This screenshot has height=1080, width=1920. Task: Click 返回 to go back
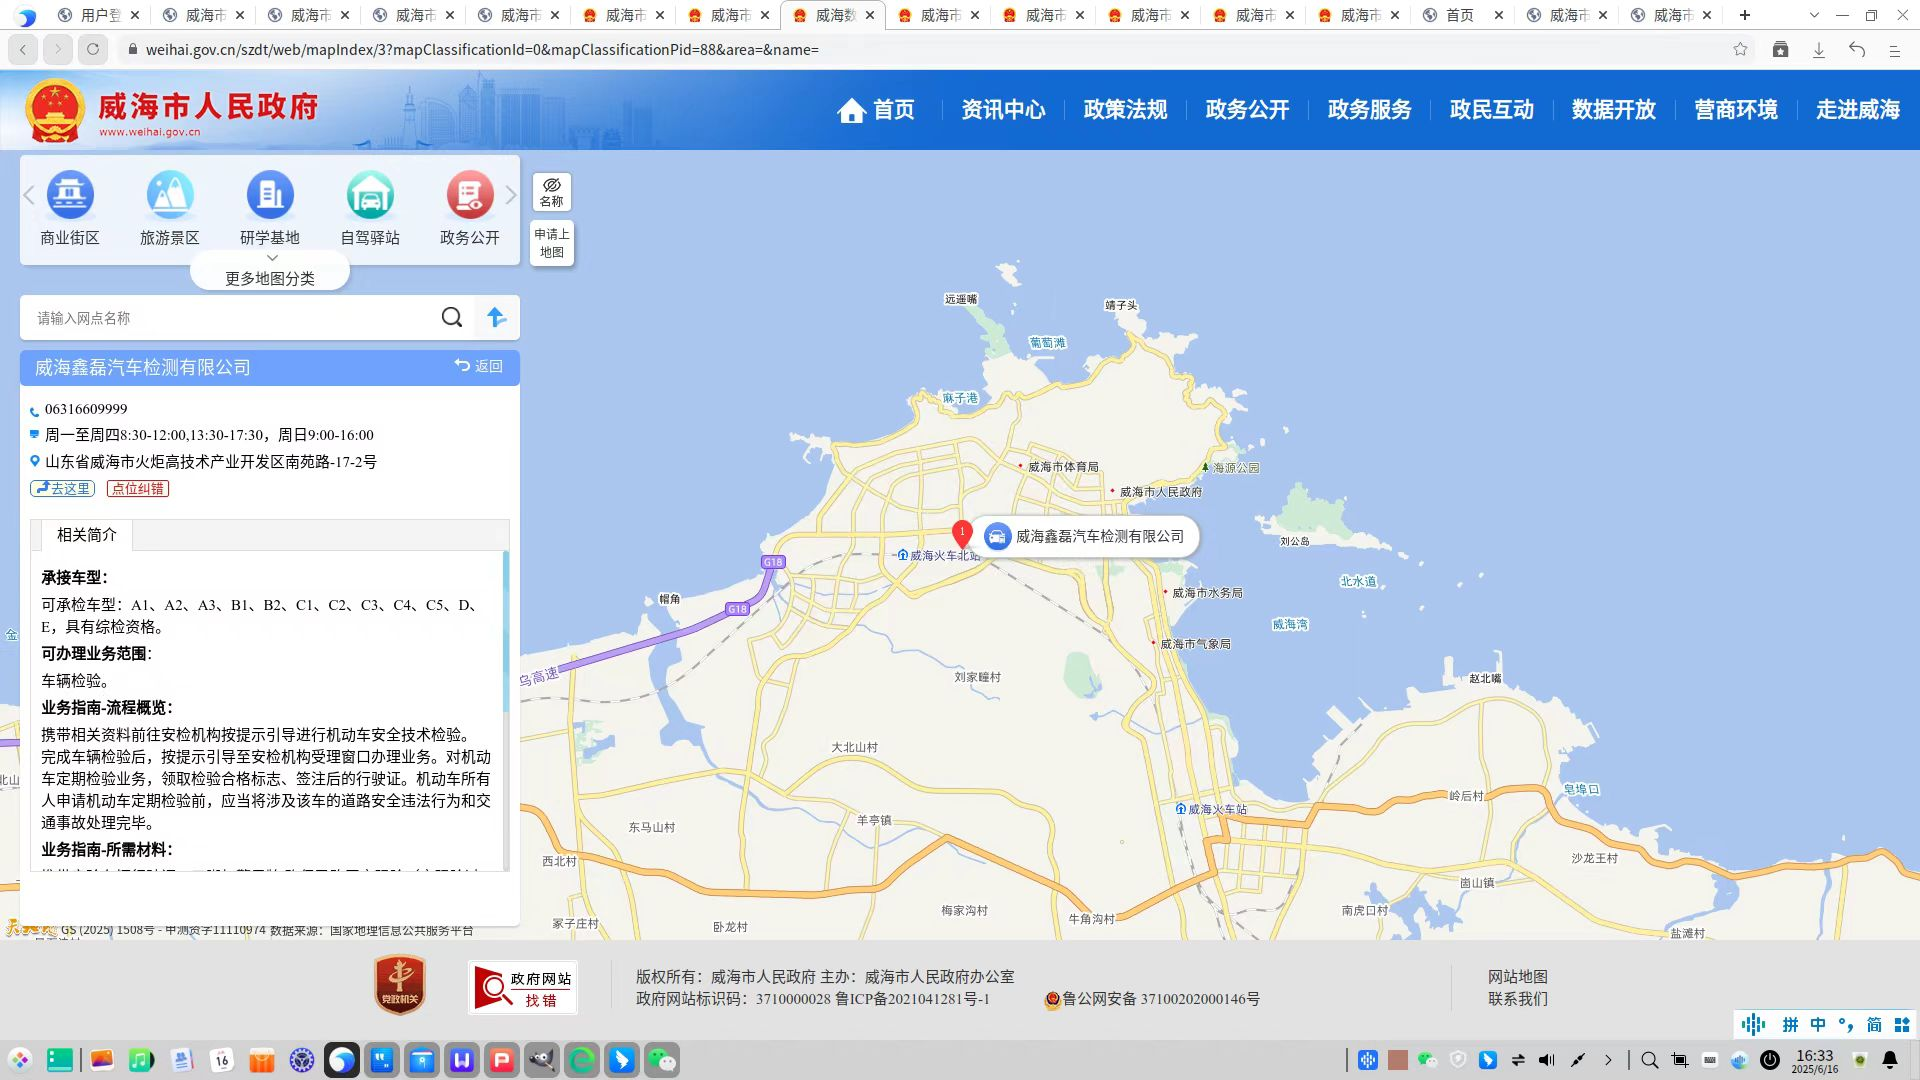pyautogui.click(x=479, y=367)
